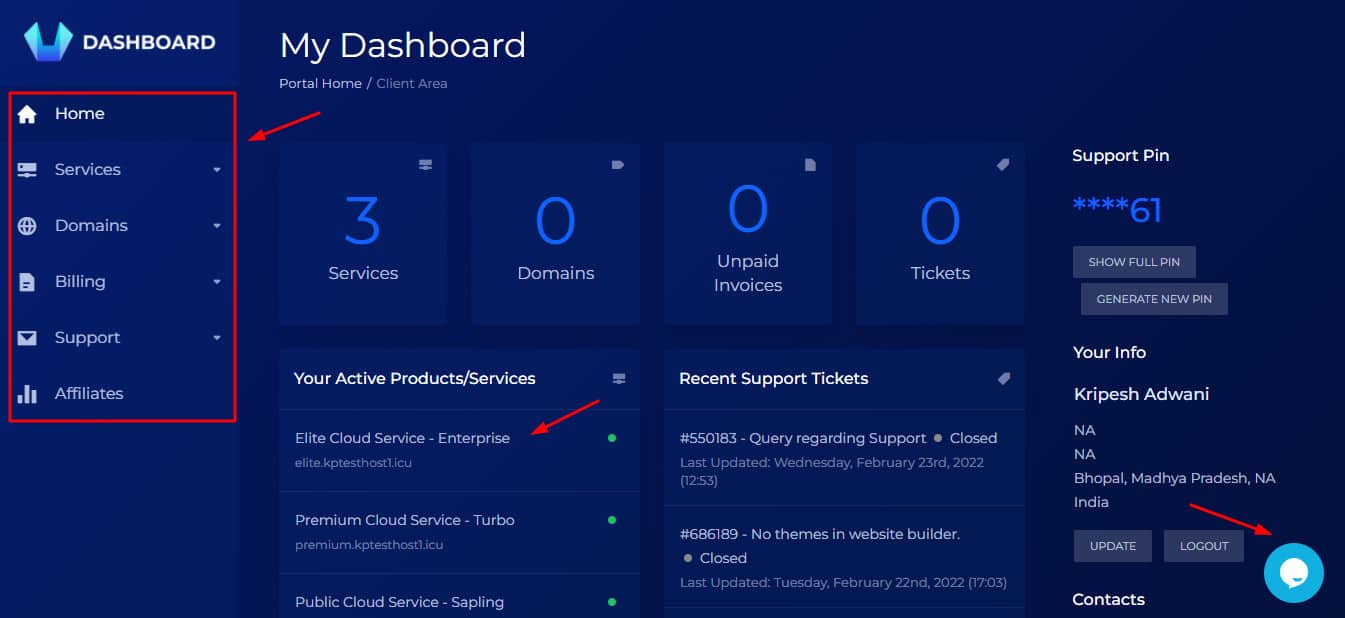
Task: Follow the Portal Home breadcrumb link
Action: click(320, 84)
